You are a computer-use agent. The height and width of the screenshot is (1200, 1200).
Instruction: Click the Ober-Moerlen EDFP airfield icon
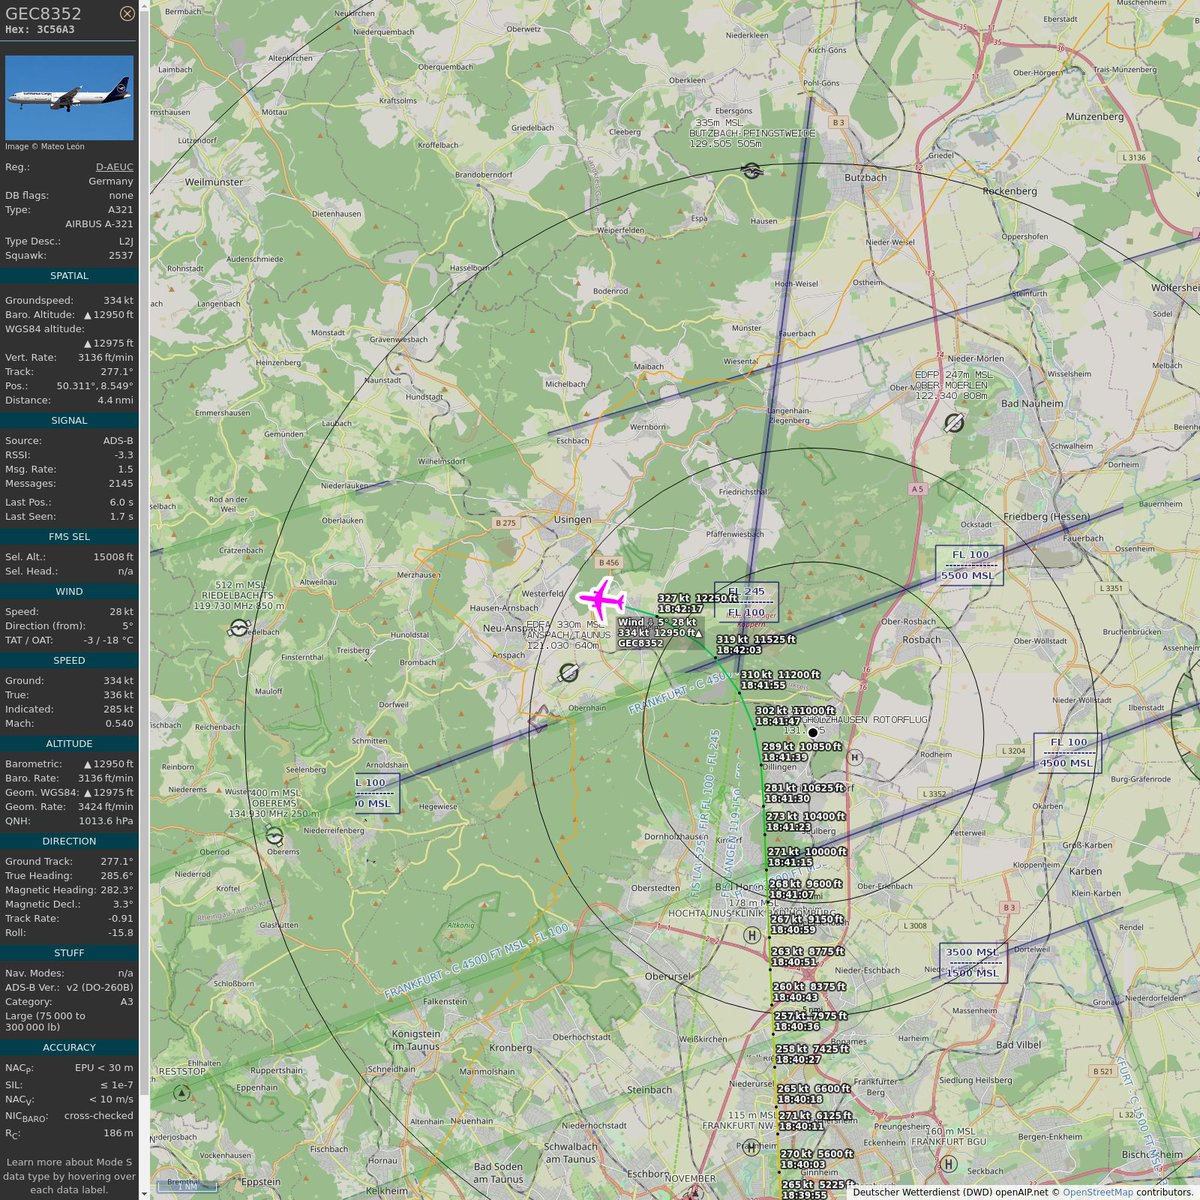[954, 423]
